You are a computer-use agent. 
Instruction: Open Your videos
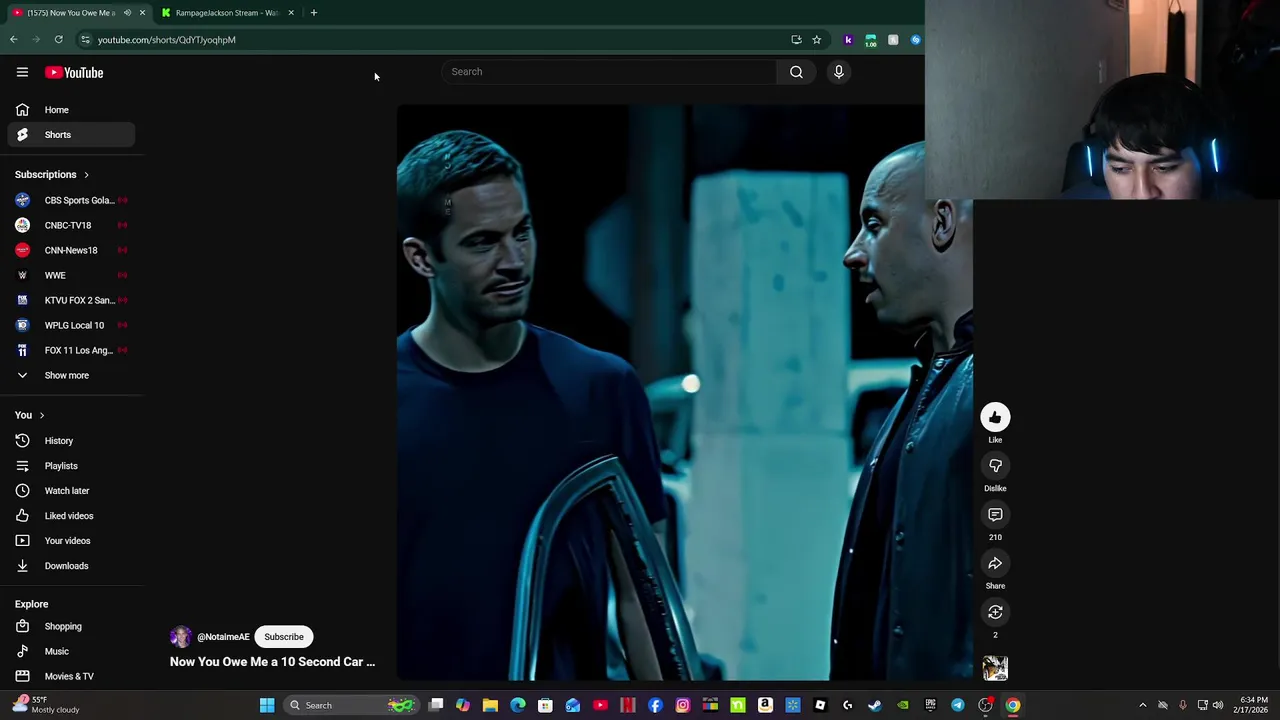point(70,541)
